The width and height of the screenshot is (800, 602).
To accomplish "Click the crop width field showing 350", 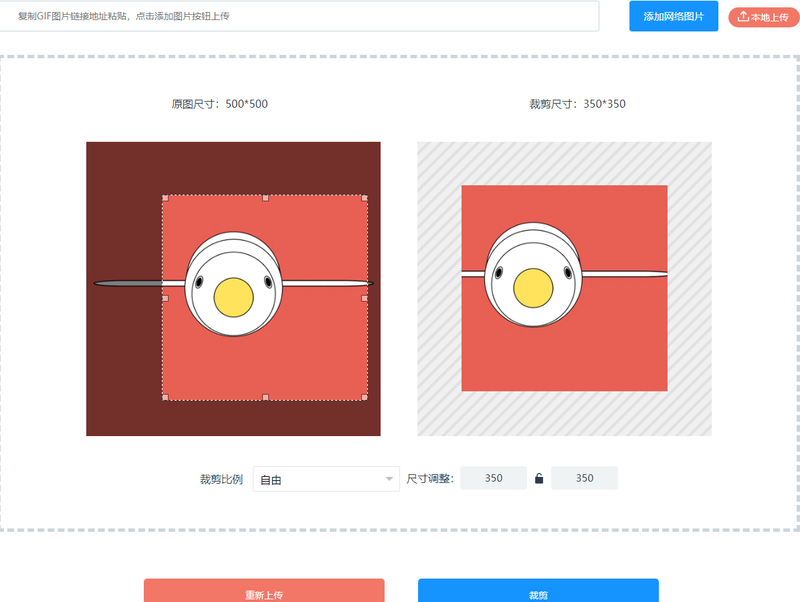I will 493,478.
